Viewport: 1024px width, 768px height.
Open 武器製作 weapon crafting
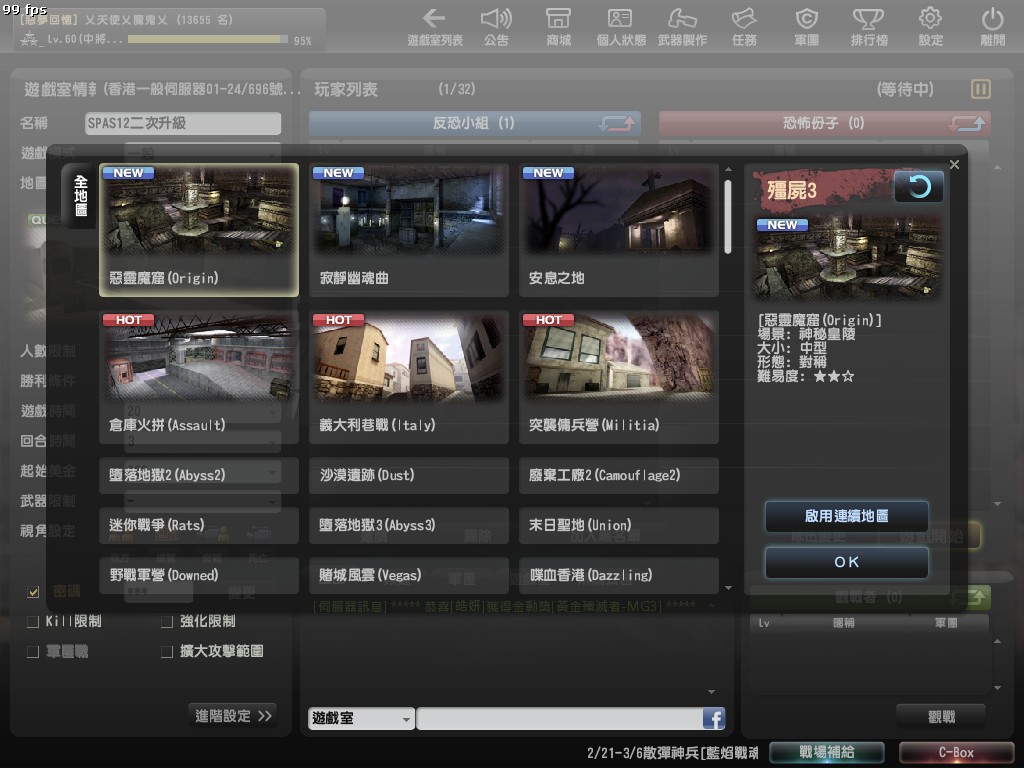[x=682, y=27]
